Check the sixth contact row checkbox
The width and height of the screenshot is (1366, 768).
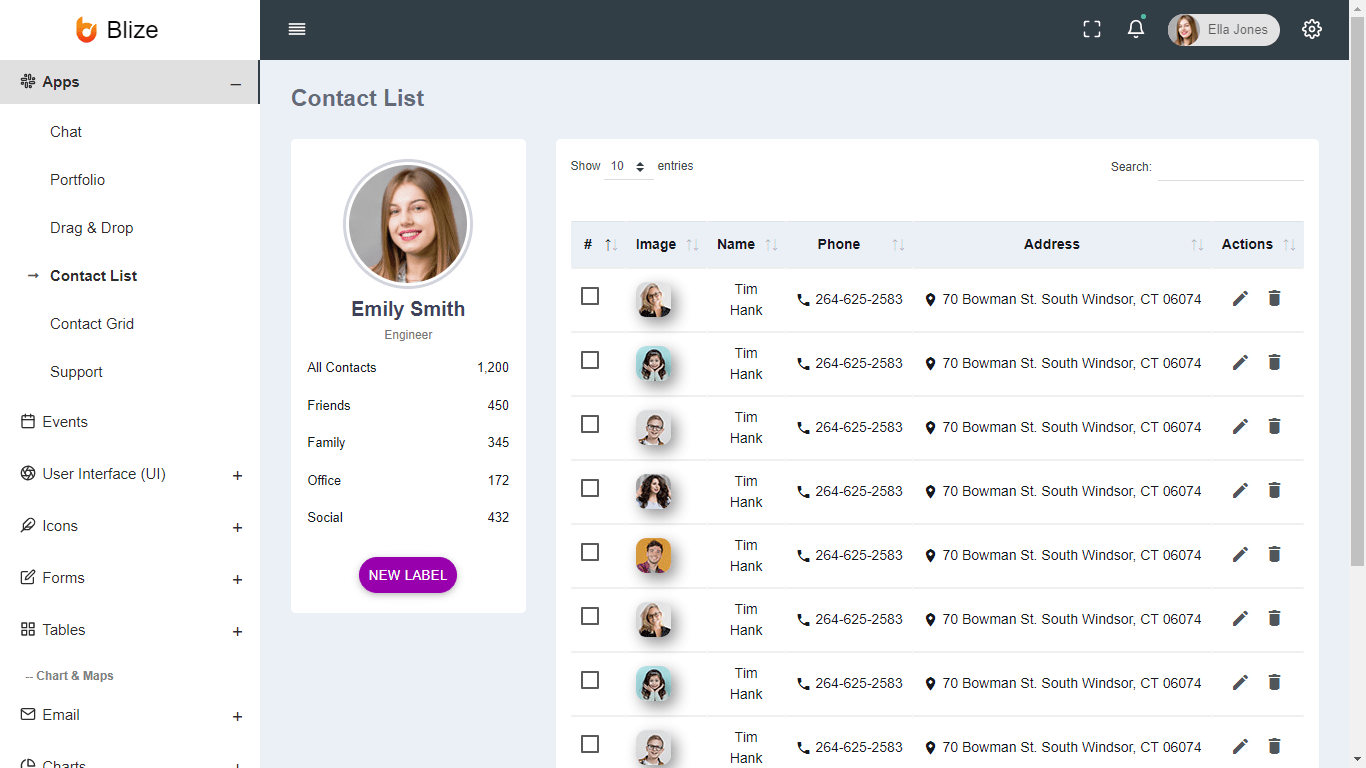(590, 616)
